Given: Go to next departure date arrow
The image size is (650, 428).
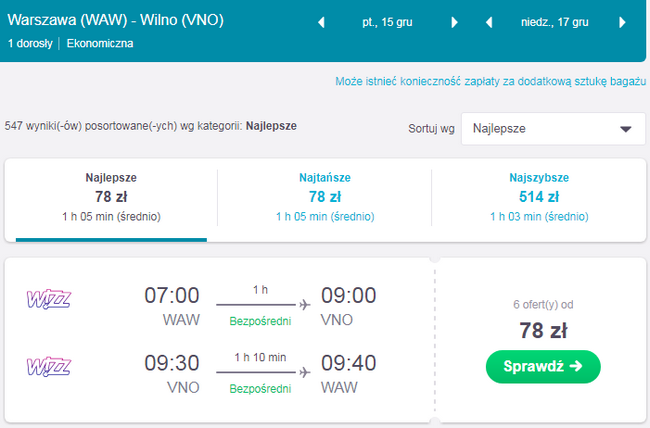Looking at the screenshot, I should 455,23.
